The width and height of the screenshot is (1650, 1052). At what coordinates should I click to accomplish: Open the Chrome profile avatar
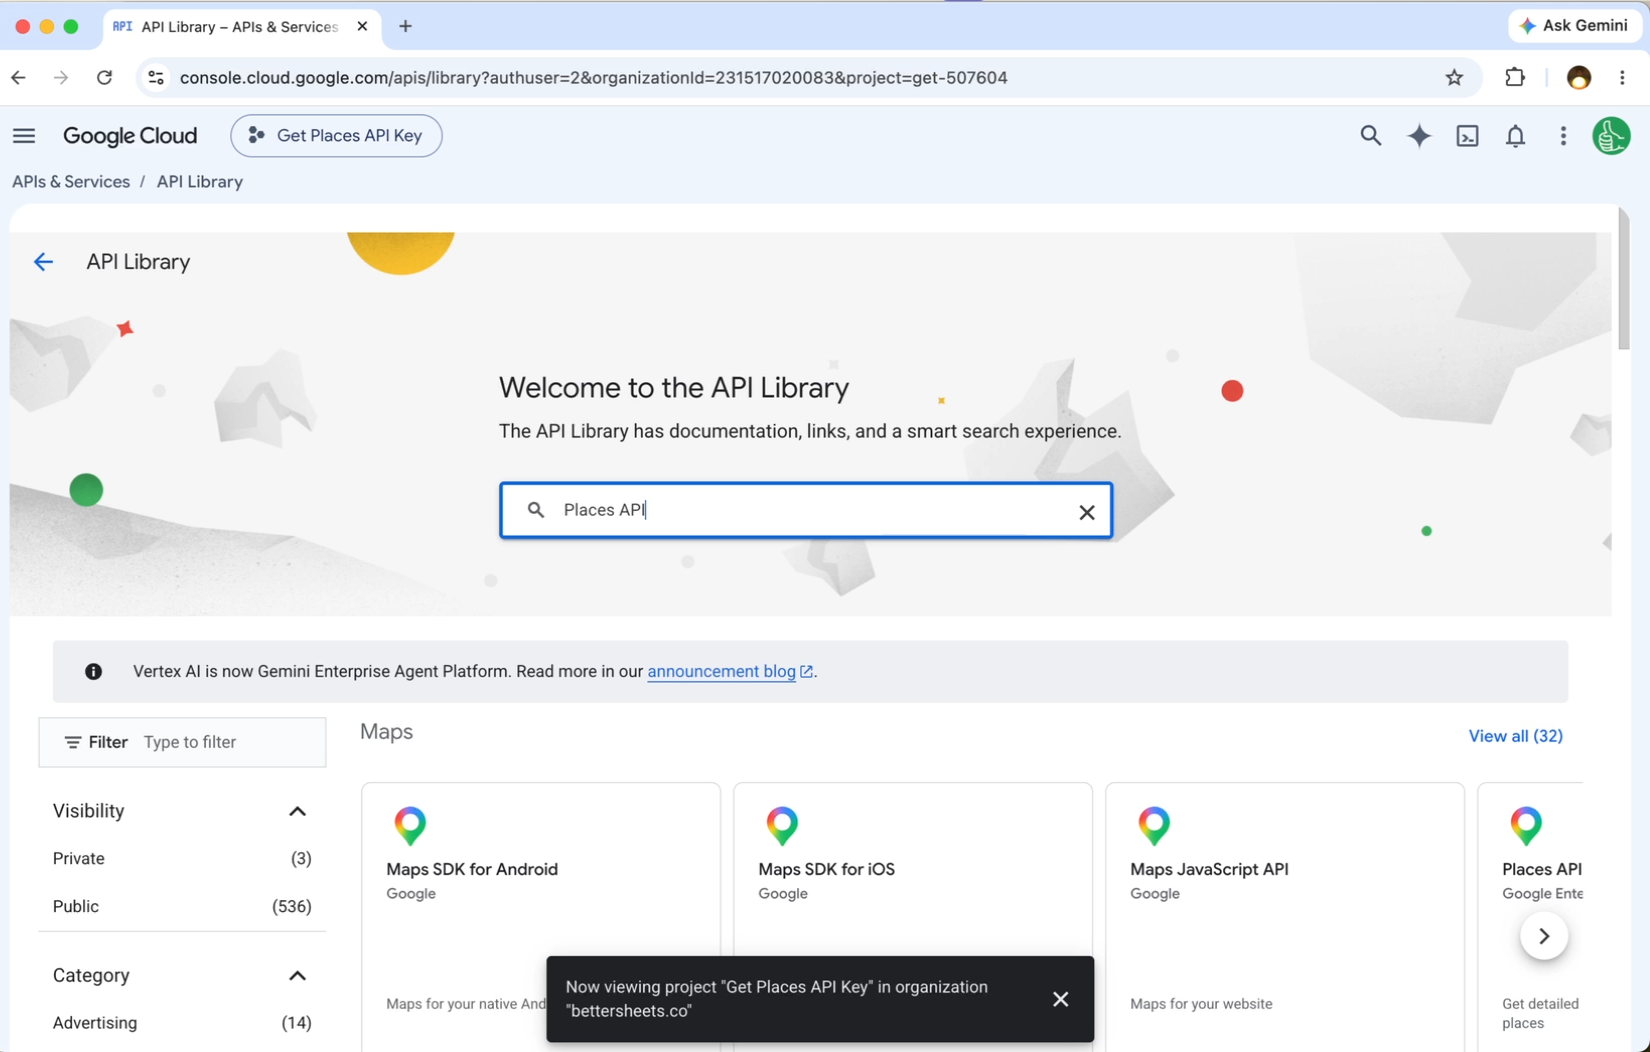pyautogui.click(x=1579, y=77)
